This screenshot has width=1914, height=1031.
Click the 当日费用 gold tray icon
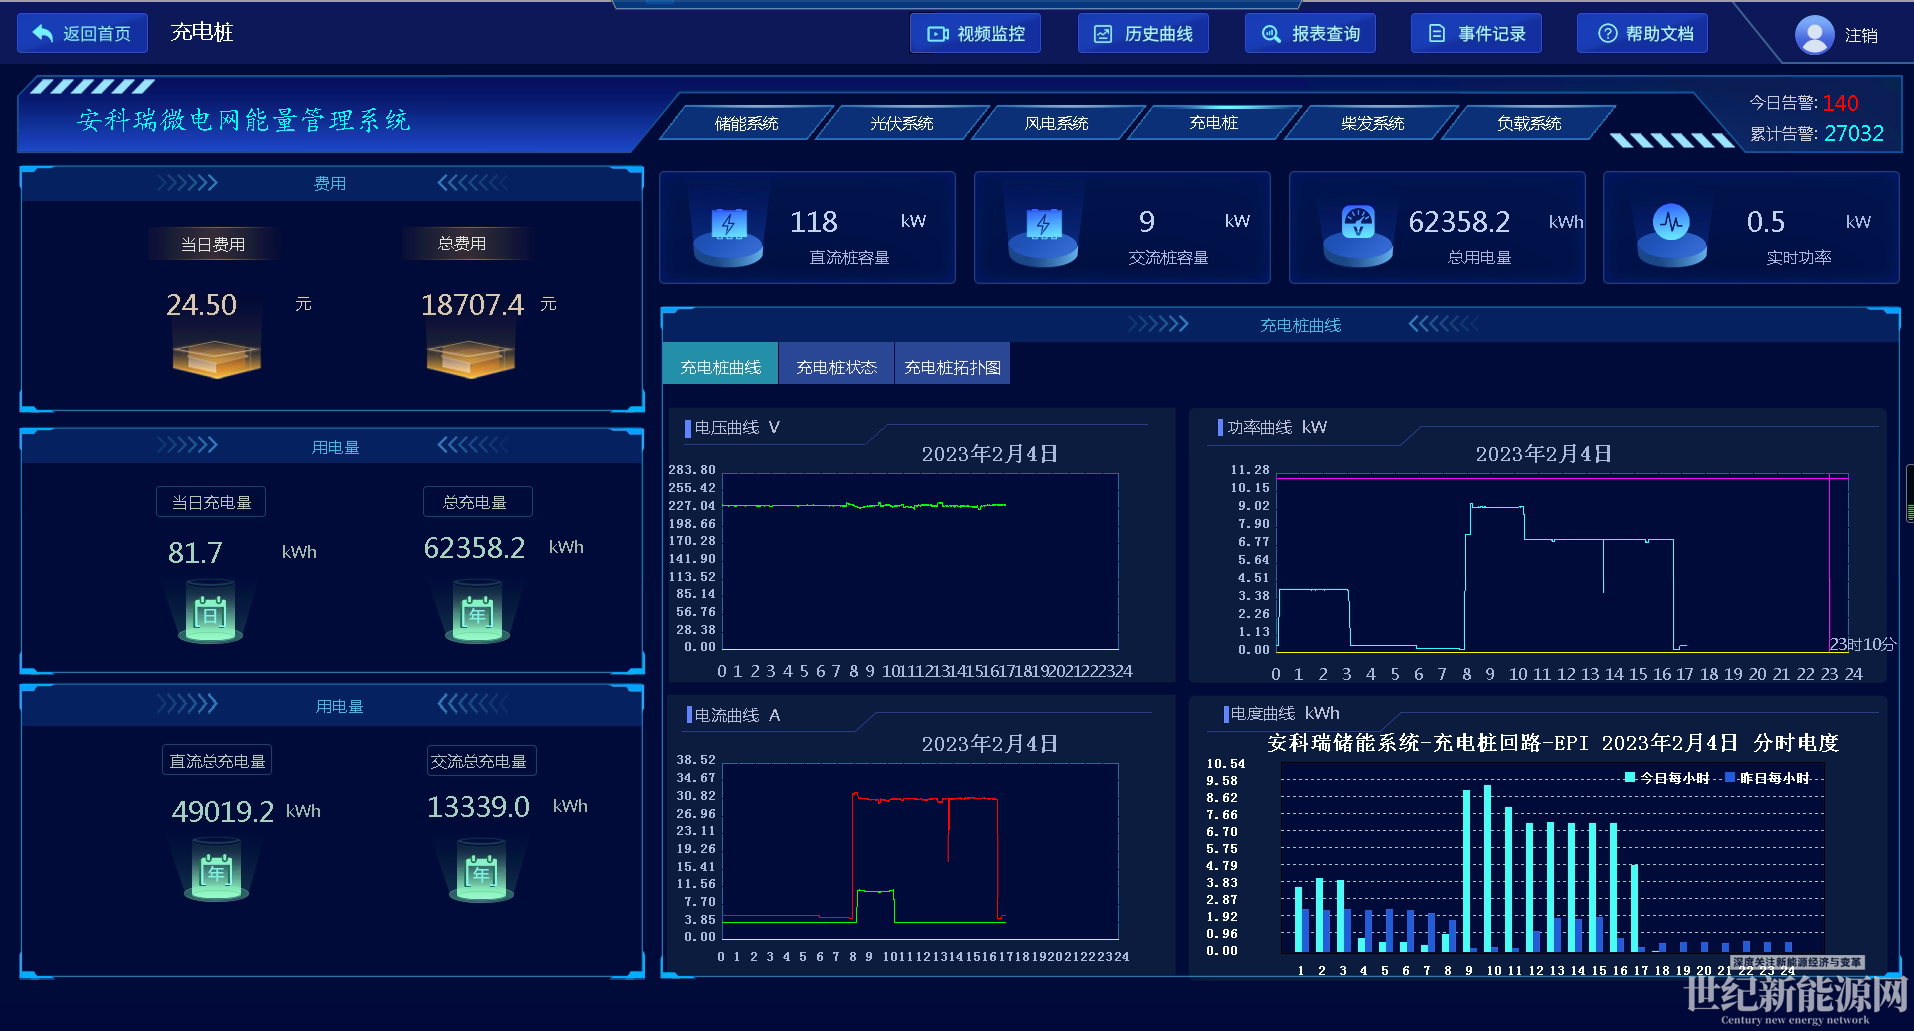216,357
